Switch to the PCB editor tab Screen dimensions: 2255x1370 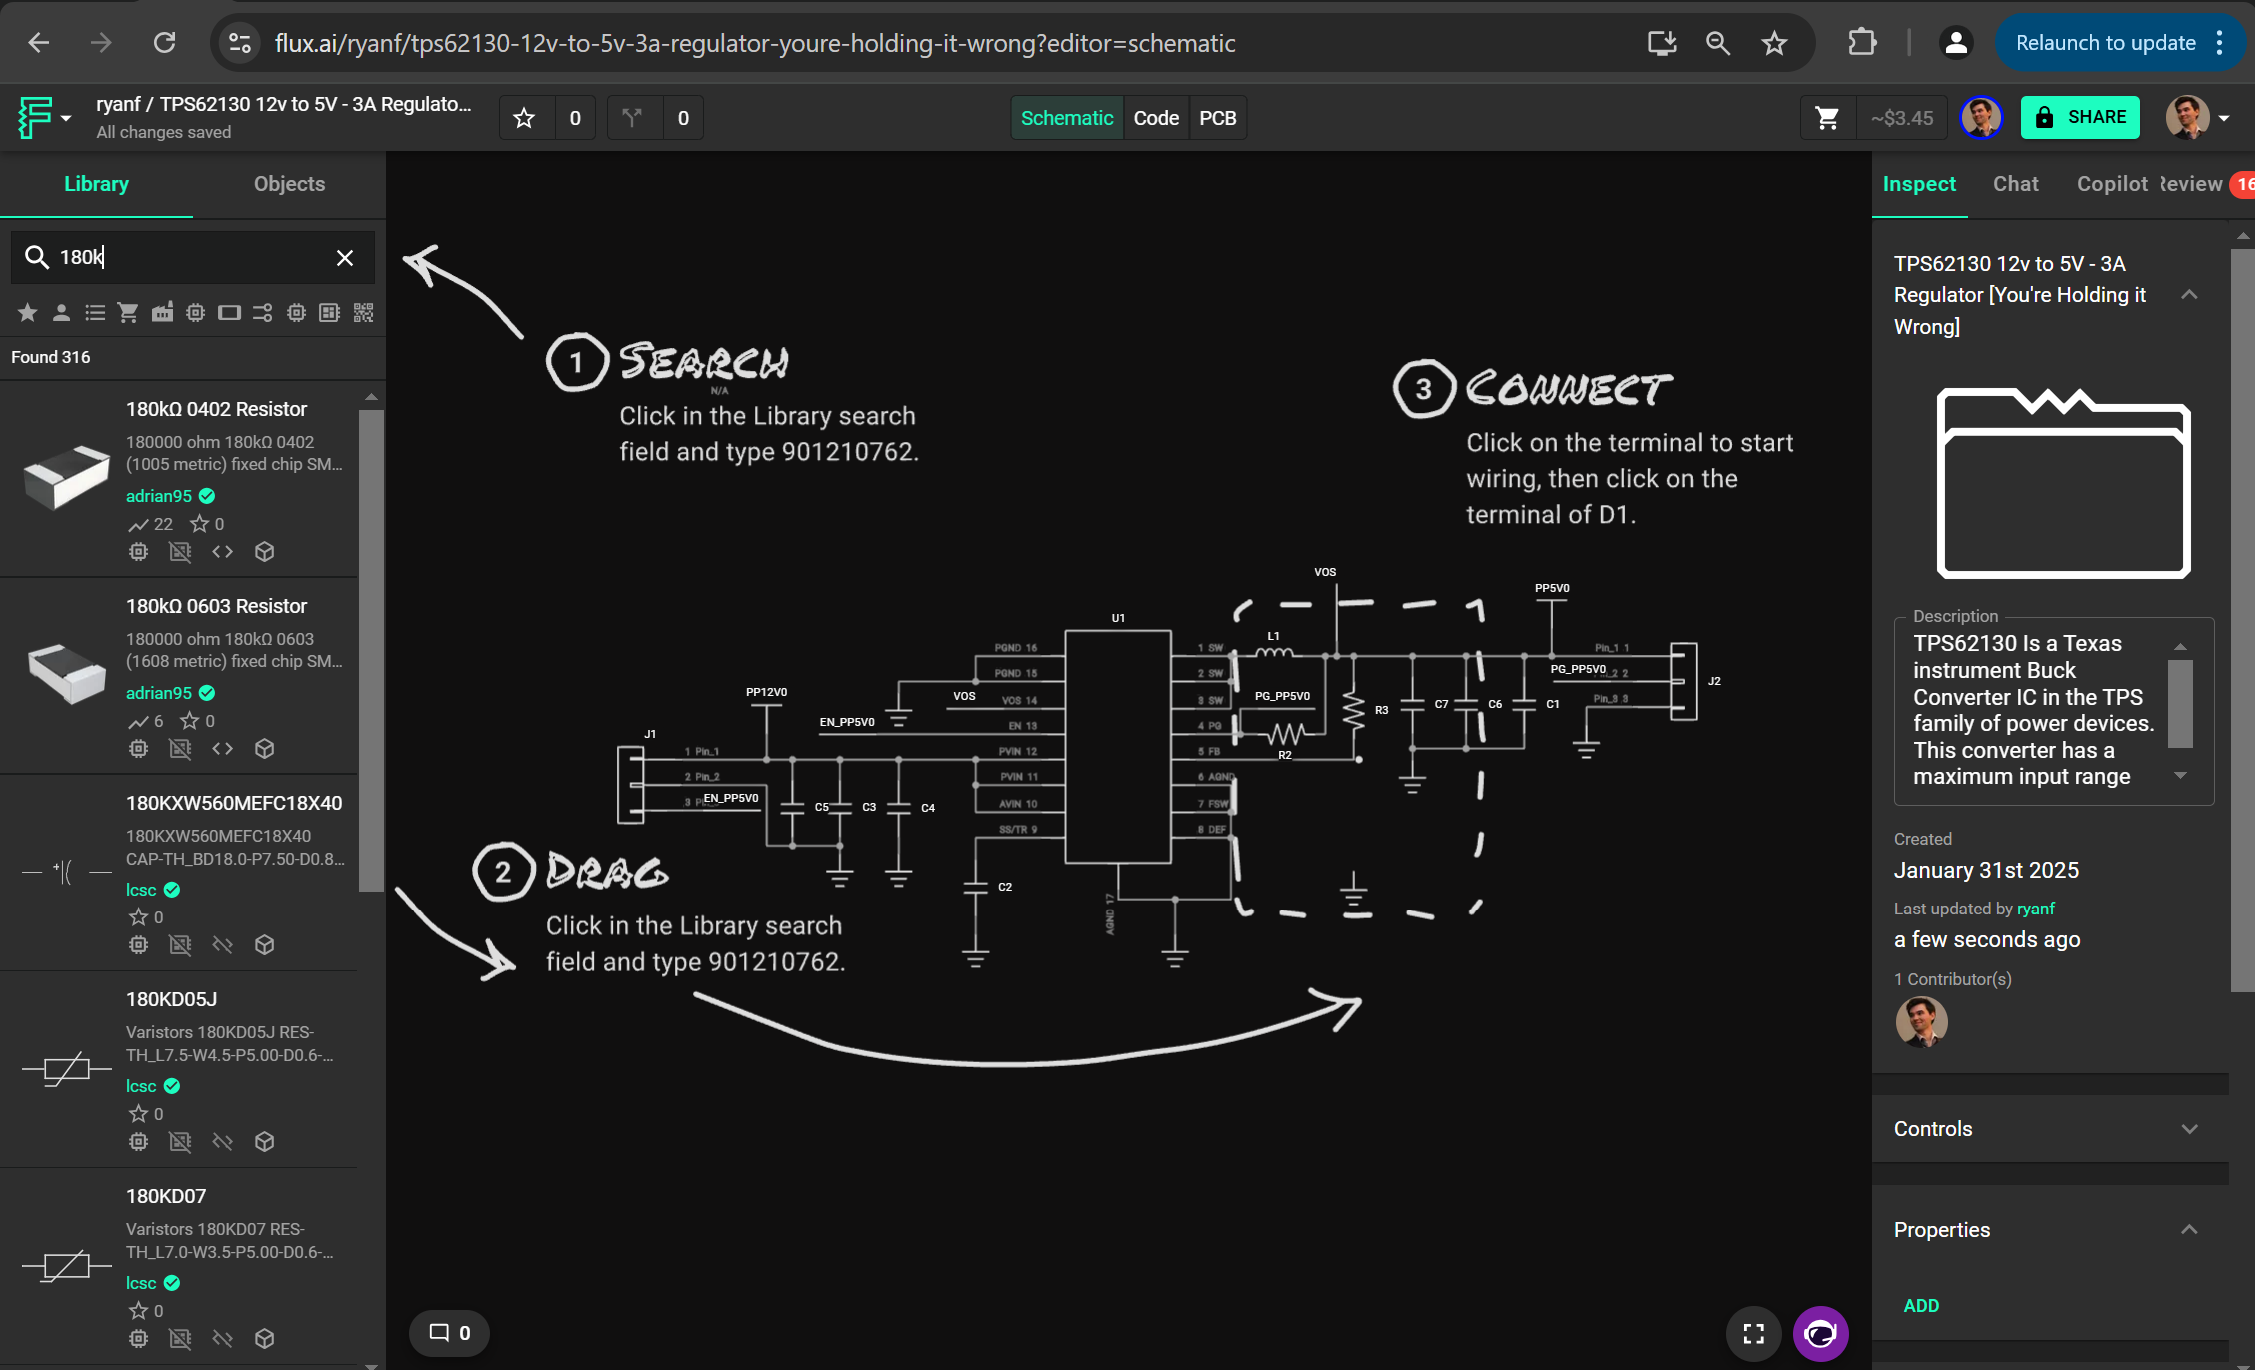1217,118
